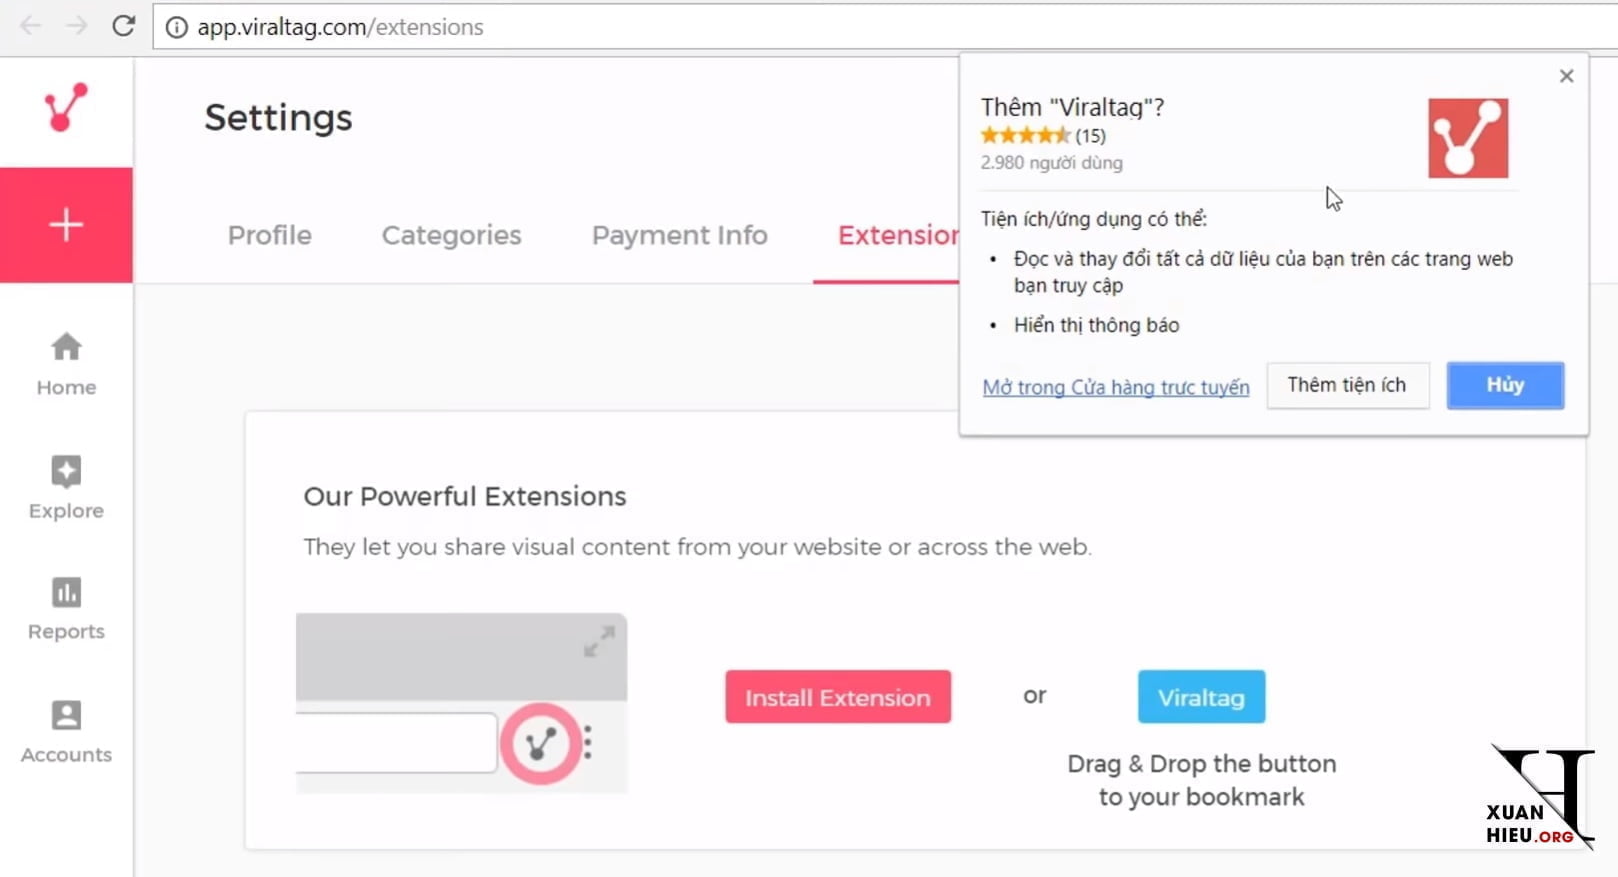Cancel the dialog with Hủy button
This screenshot has height=877, width=1618.
[1504, 385]
